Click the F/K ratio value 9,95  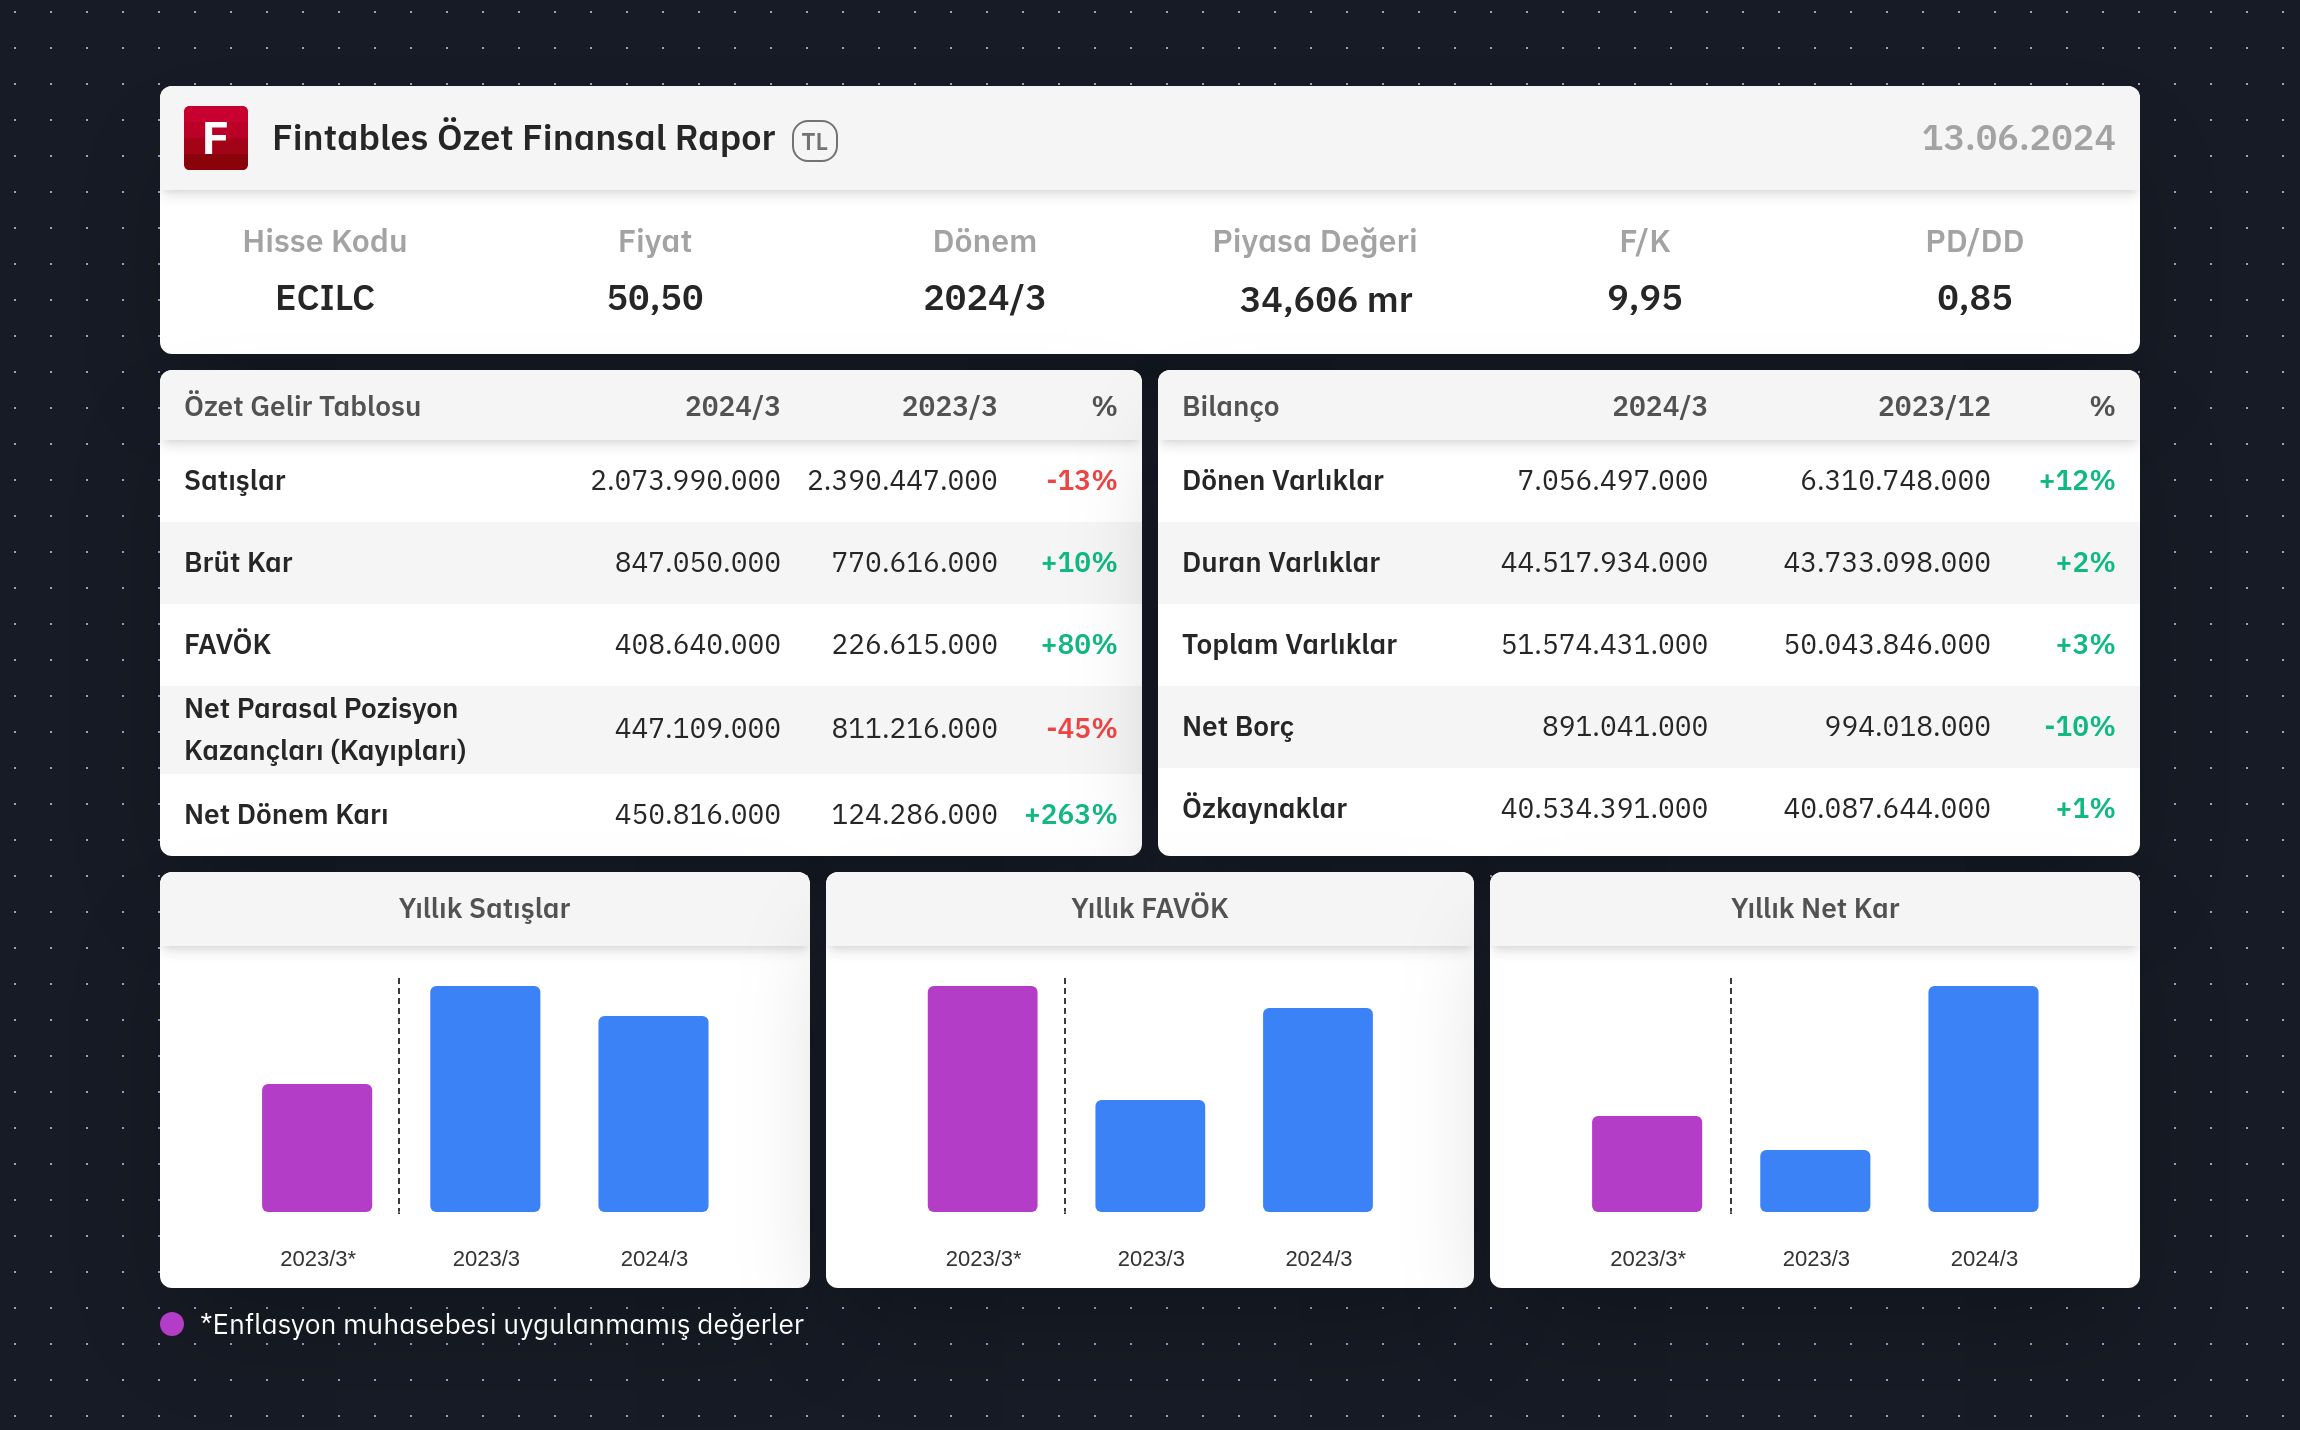1645,298
